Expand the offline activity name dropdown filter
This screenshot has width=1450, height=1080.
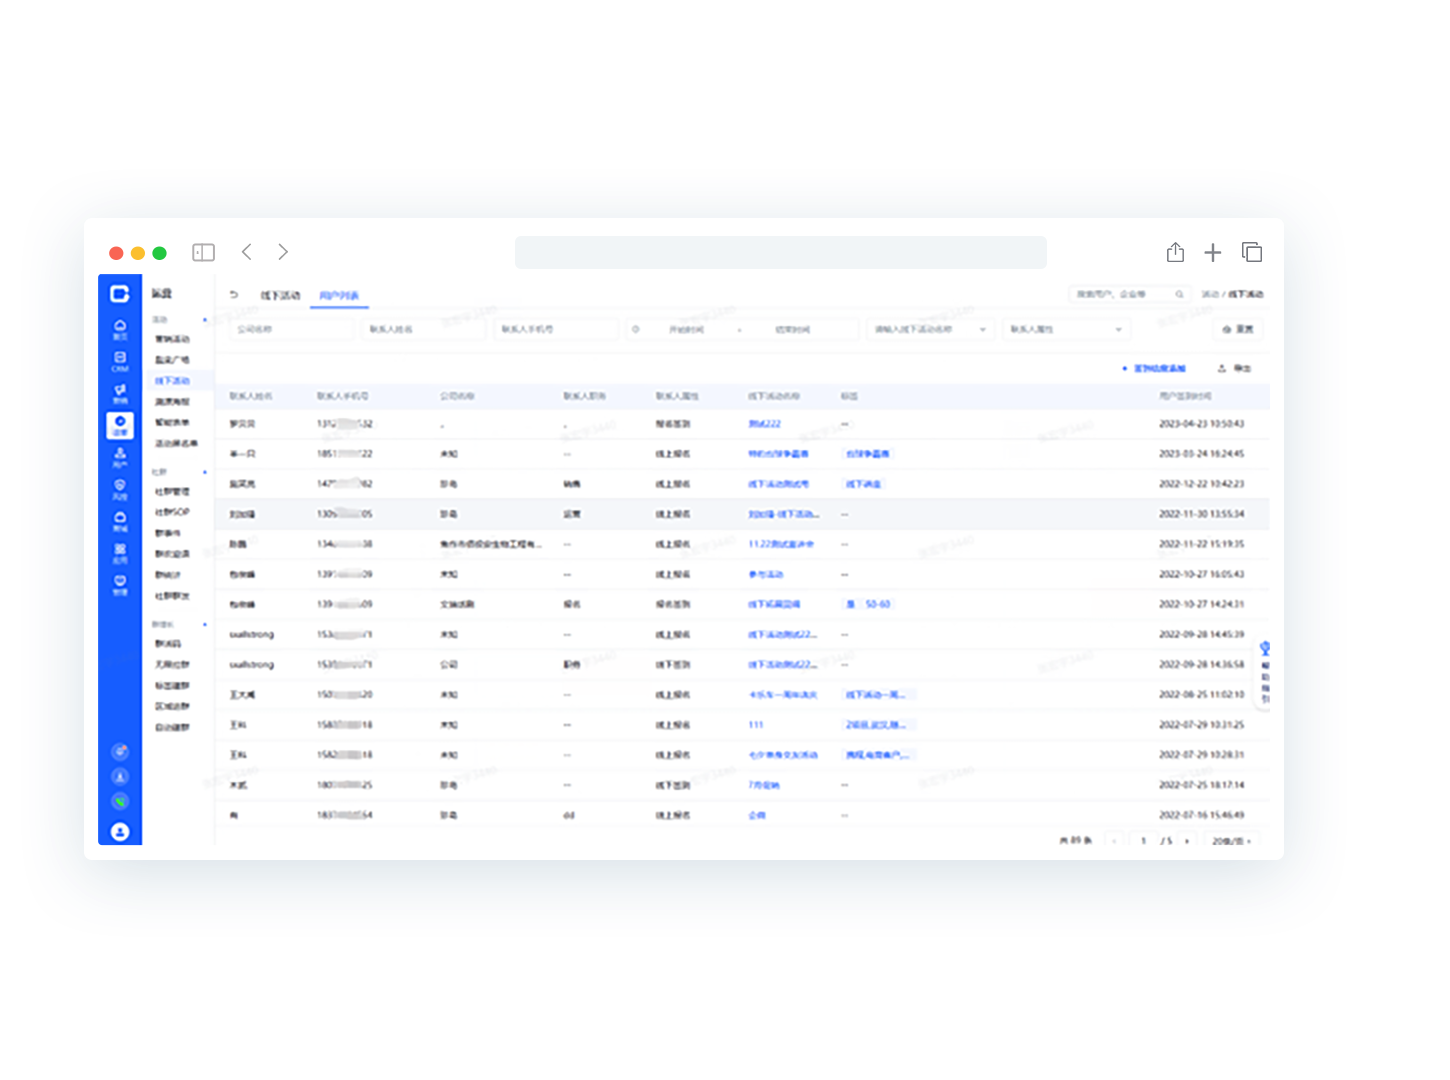(931, 329)
